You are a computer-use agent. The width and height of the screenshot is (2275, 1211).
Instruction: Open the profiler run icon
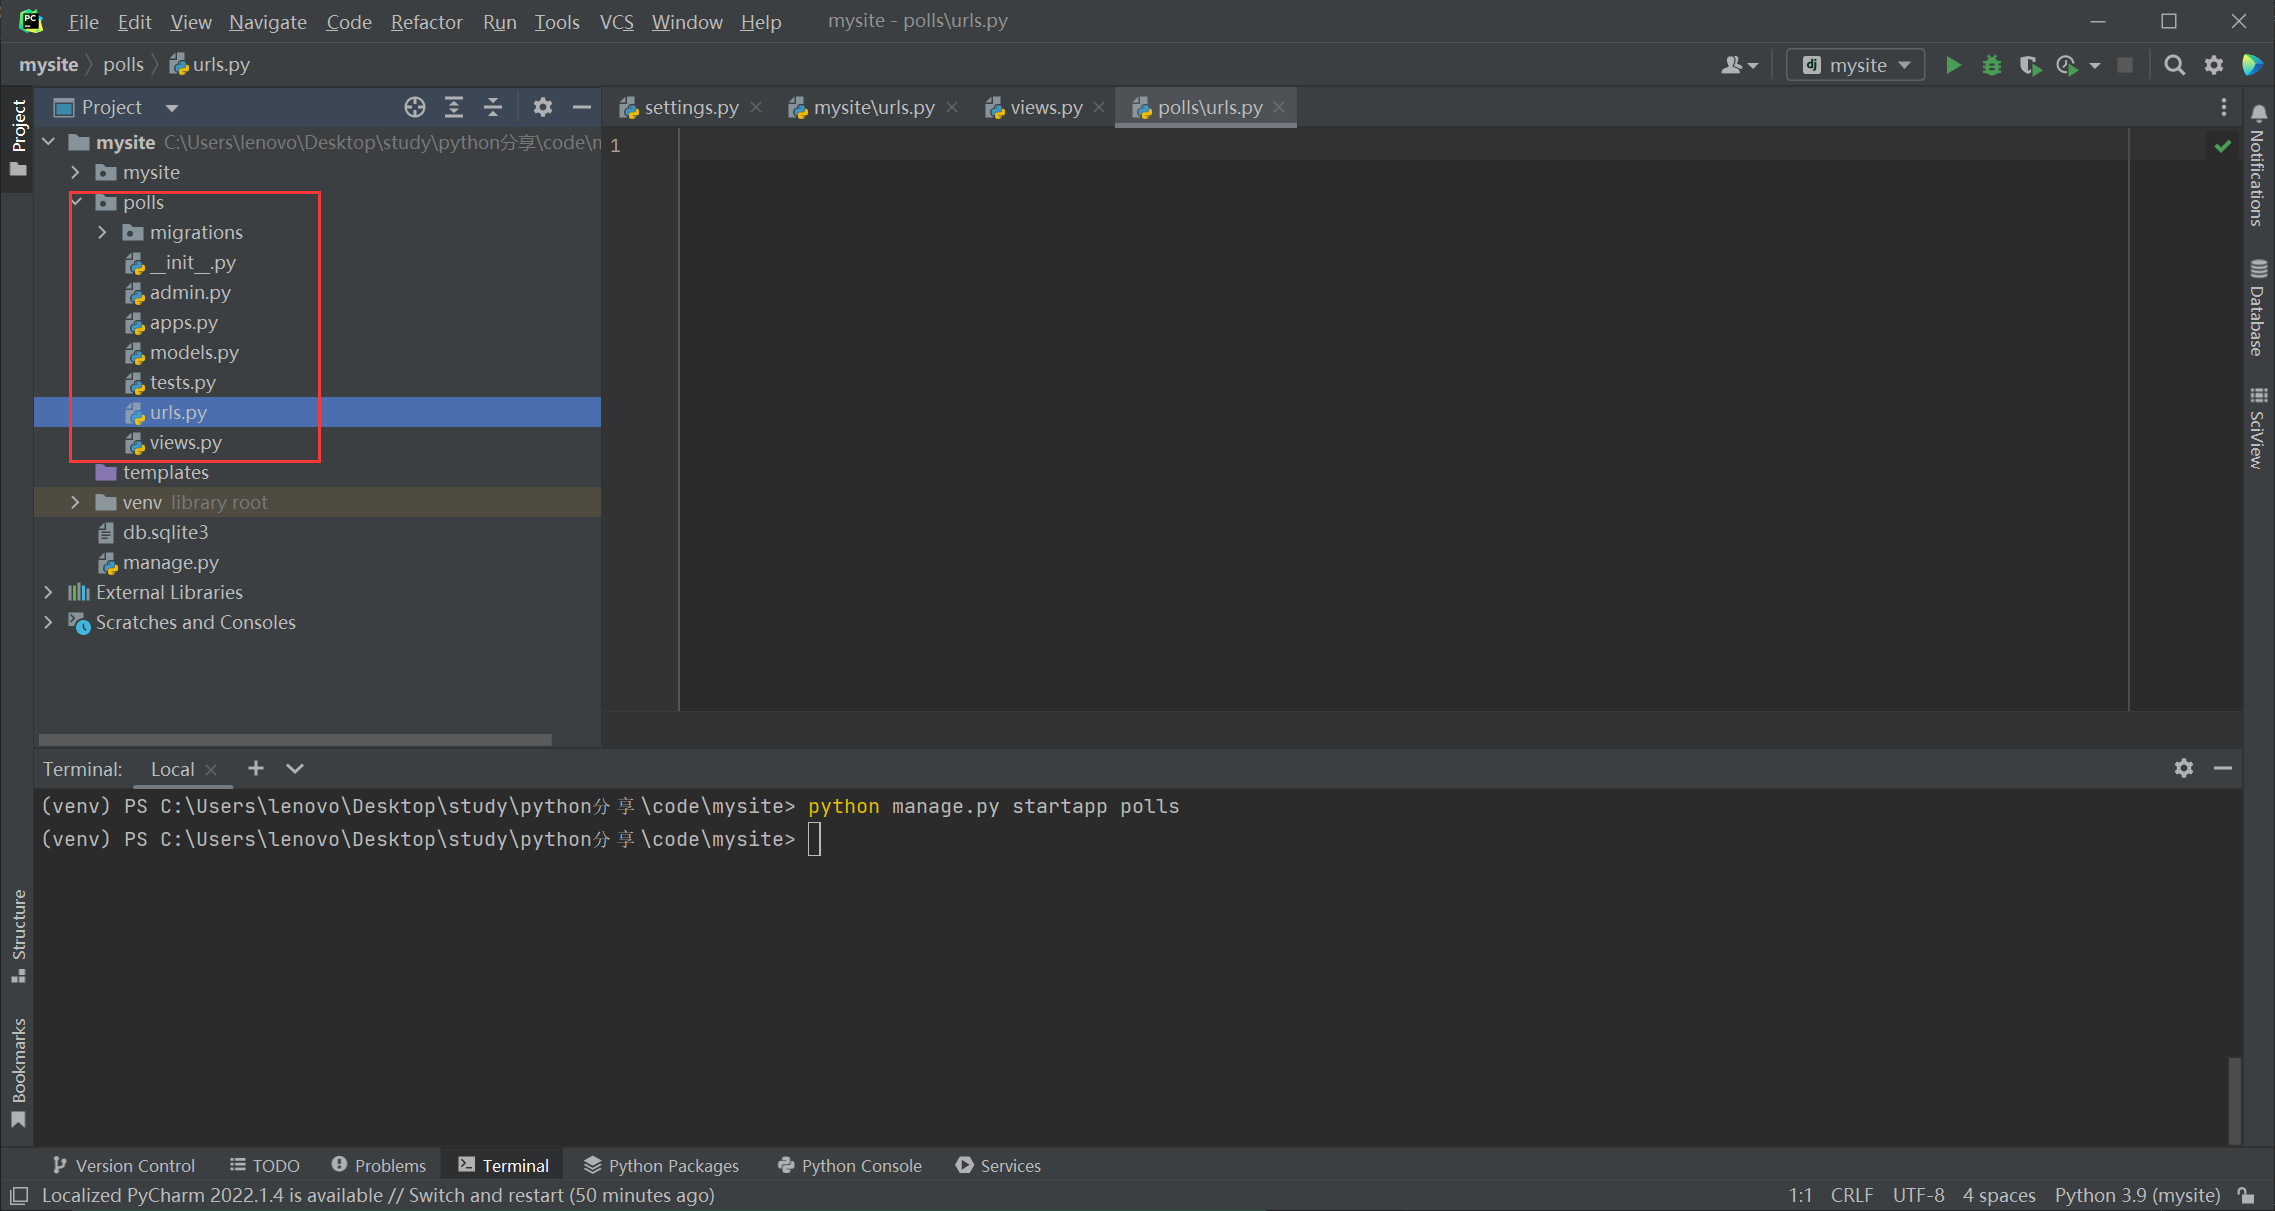(2067, 65)
